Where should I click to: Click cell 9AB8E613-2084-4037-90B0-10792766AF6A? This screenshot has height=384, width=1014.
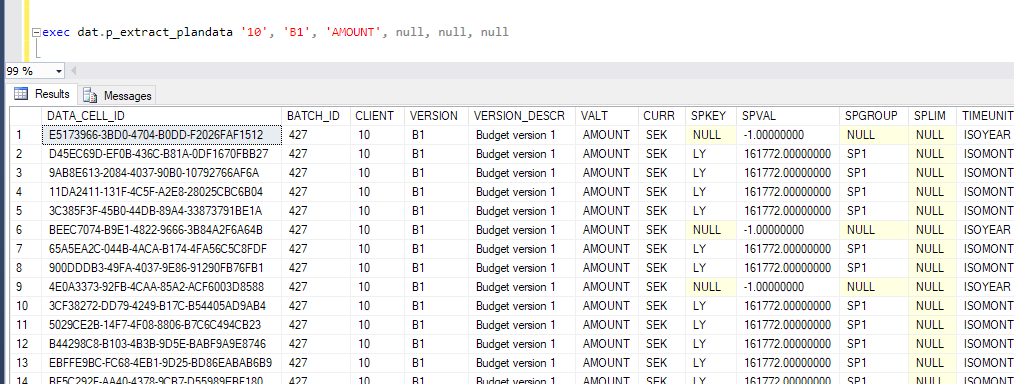162,173
